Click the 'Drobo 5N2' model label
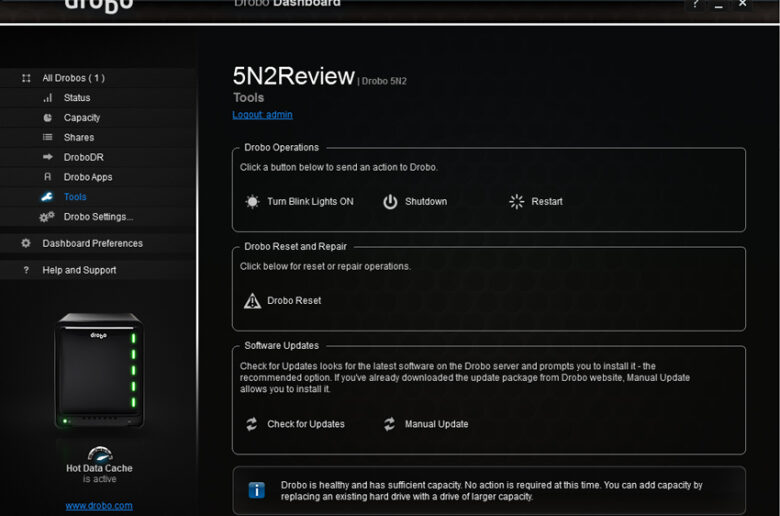Image resolution: width=780 pixels, height=516 pixels. [x=384, y=81]
